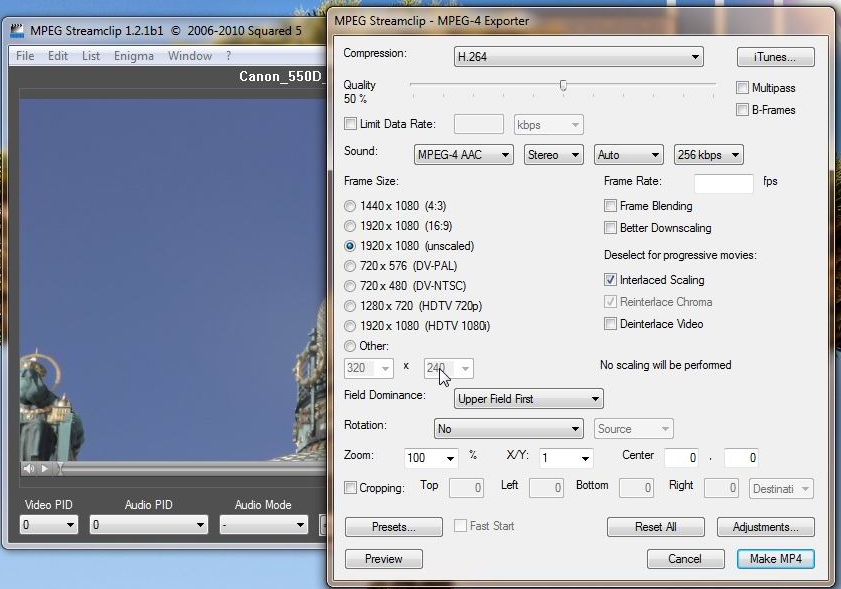Enable the Frame Blending checkbox
This screenshot has height=589, width=841.
click(610, 205)
